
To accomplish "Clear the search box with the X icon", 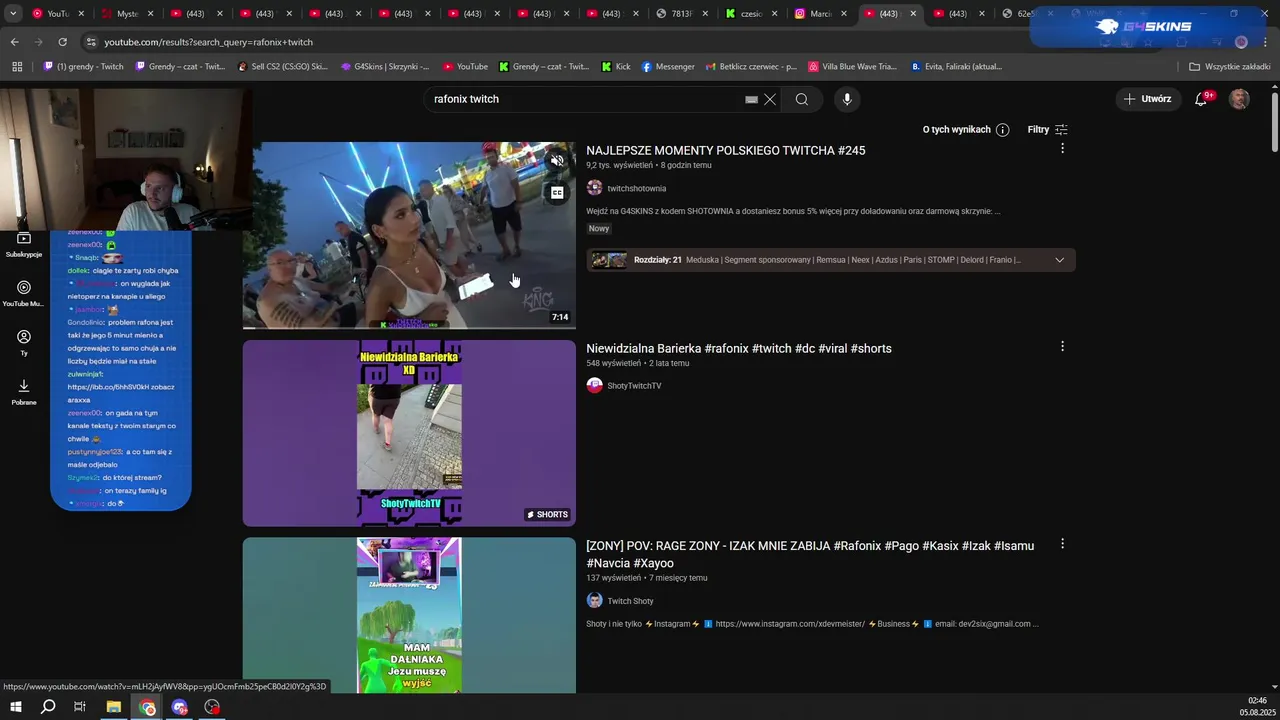I will (770, 99).
